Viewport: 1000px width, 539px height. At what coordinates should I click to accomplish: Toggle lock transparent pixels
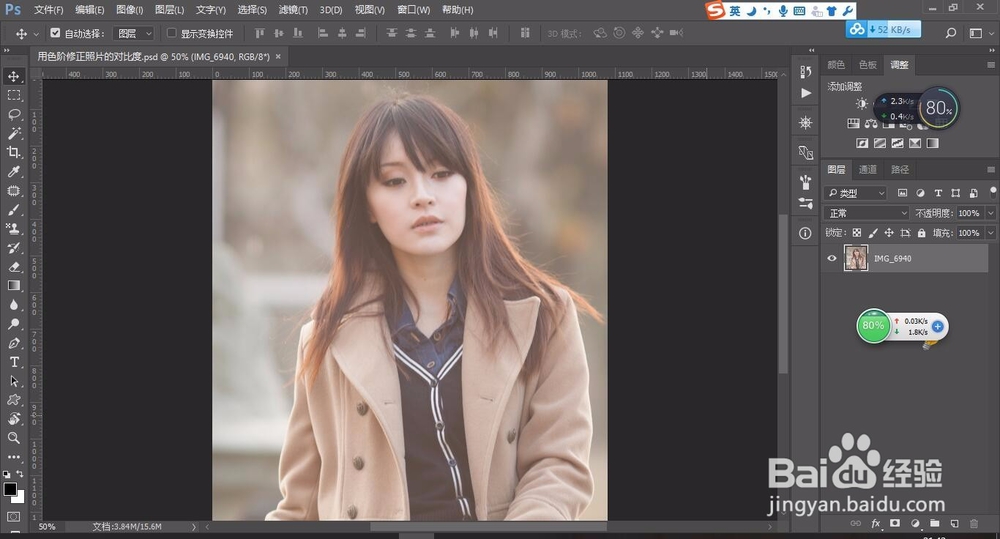857,233
